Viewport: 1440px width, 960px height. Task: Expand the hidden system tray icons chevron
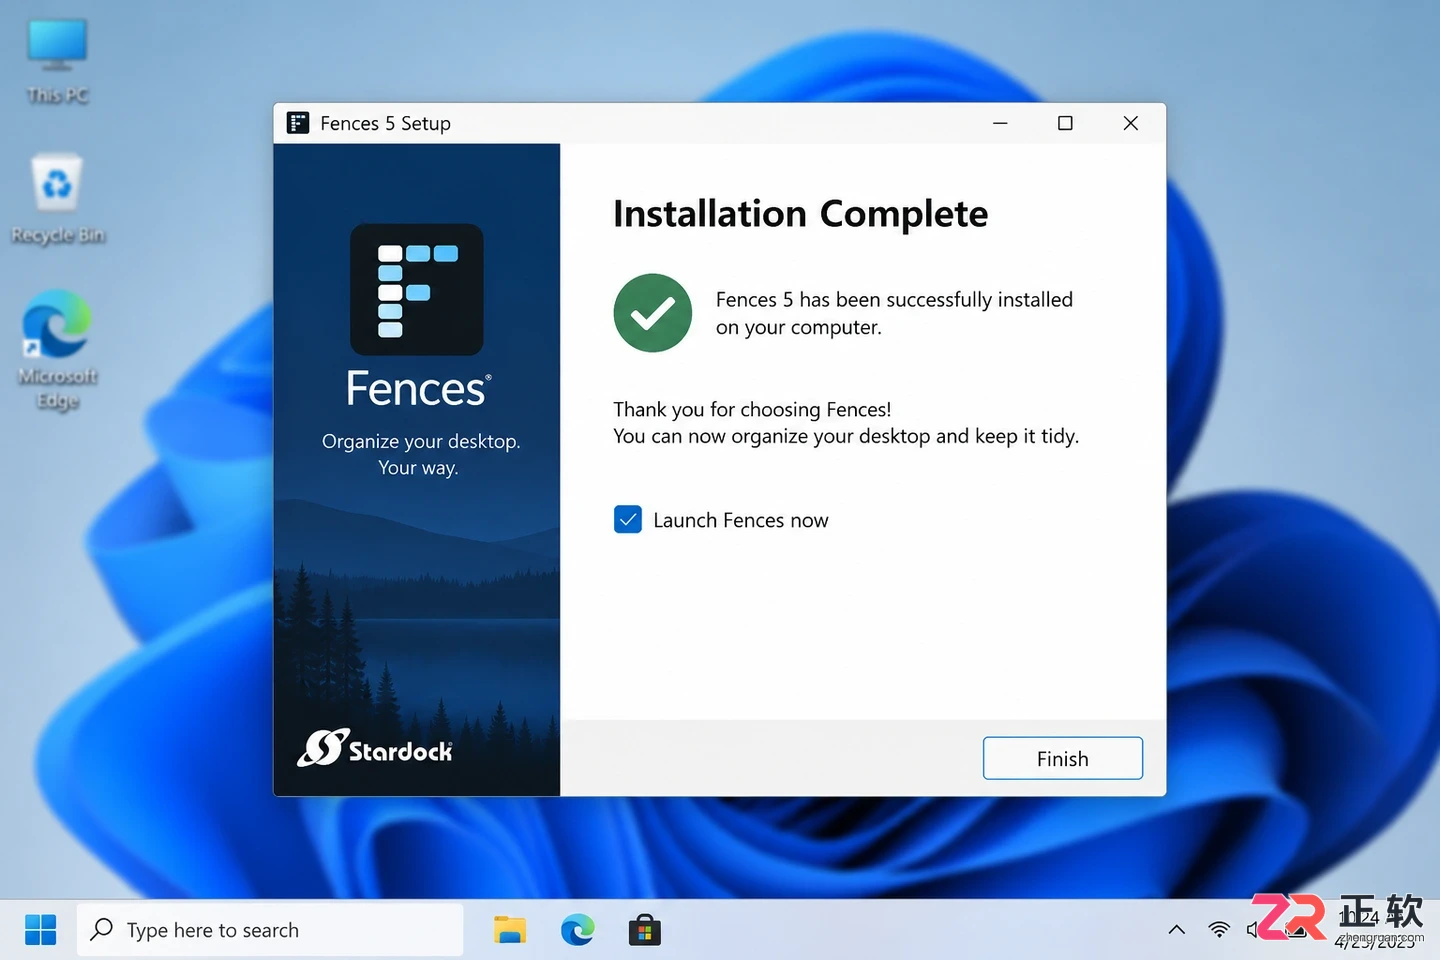coord(1177,930)
